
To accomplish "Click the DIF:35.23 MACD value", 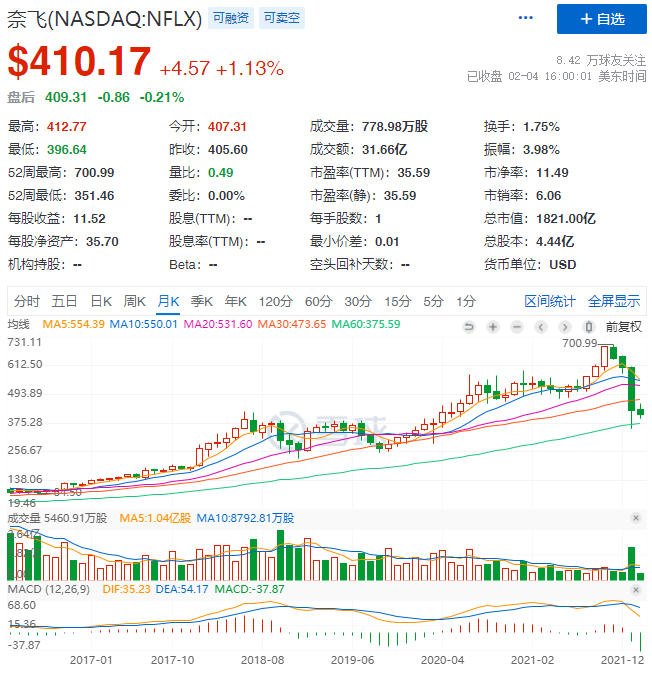I will click(x=127, y=589).
